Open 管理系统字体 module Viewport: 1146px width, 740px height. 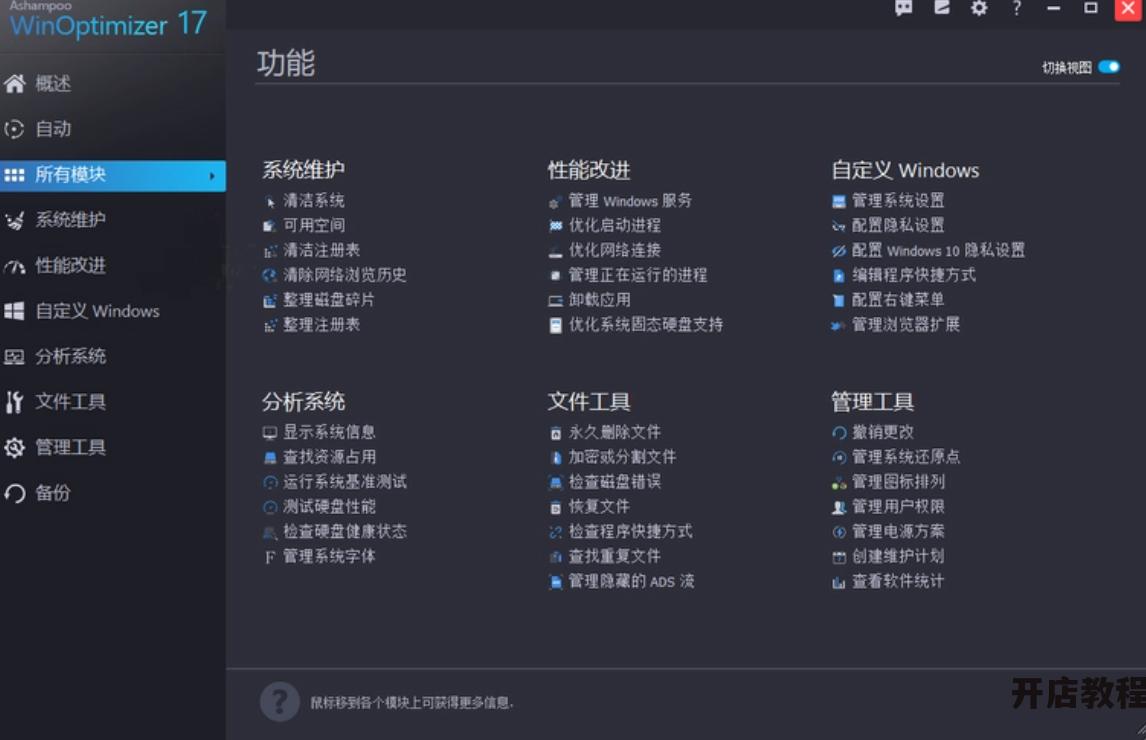[x=330, y=556]
